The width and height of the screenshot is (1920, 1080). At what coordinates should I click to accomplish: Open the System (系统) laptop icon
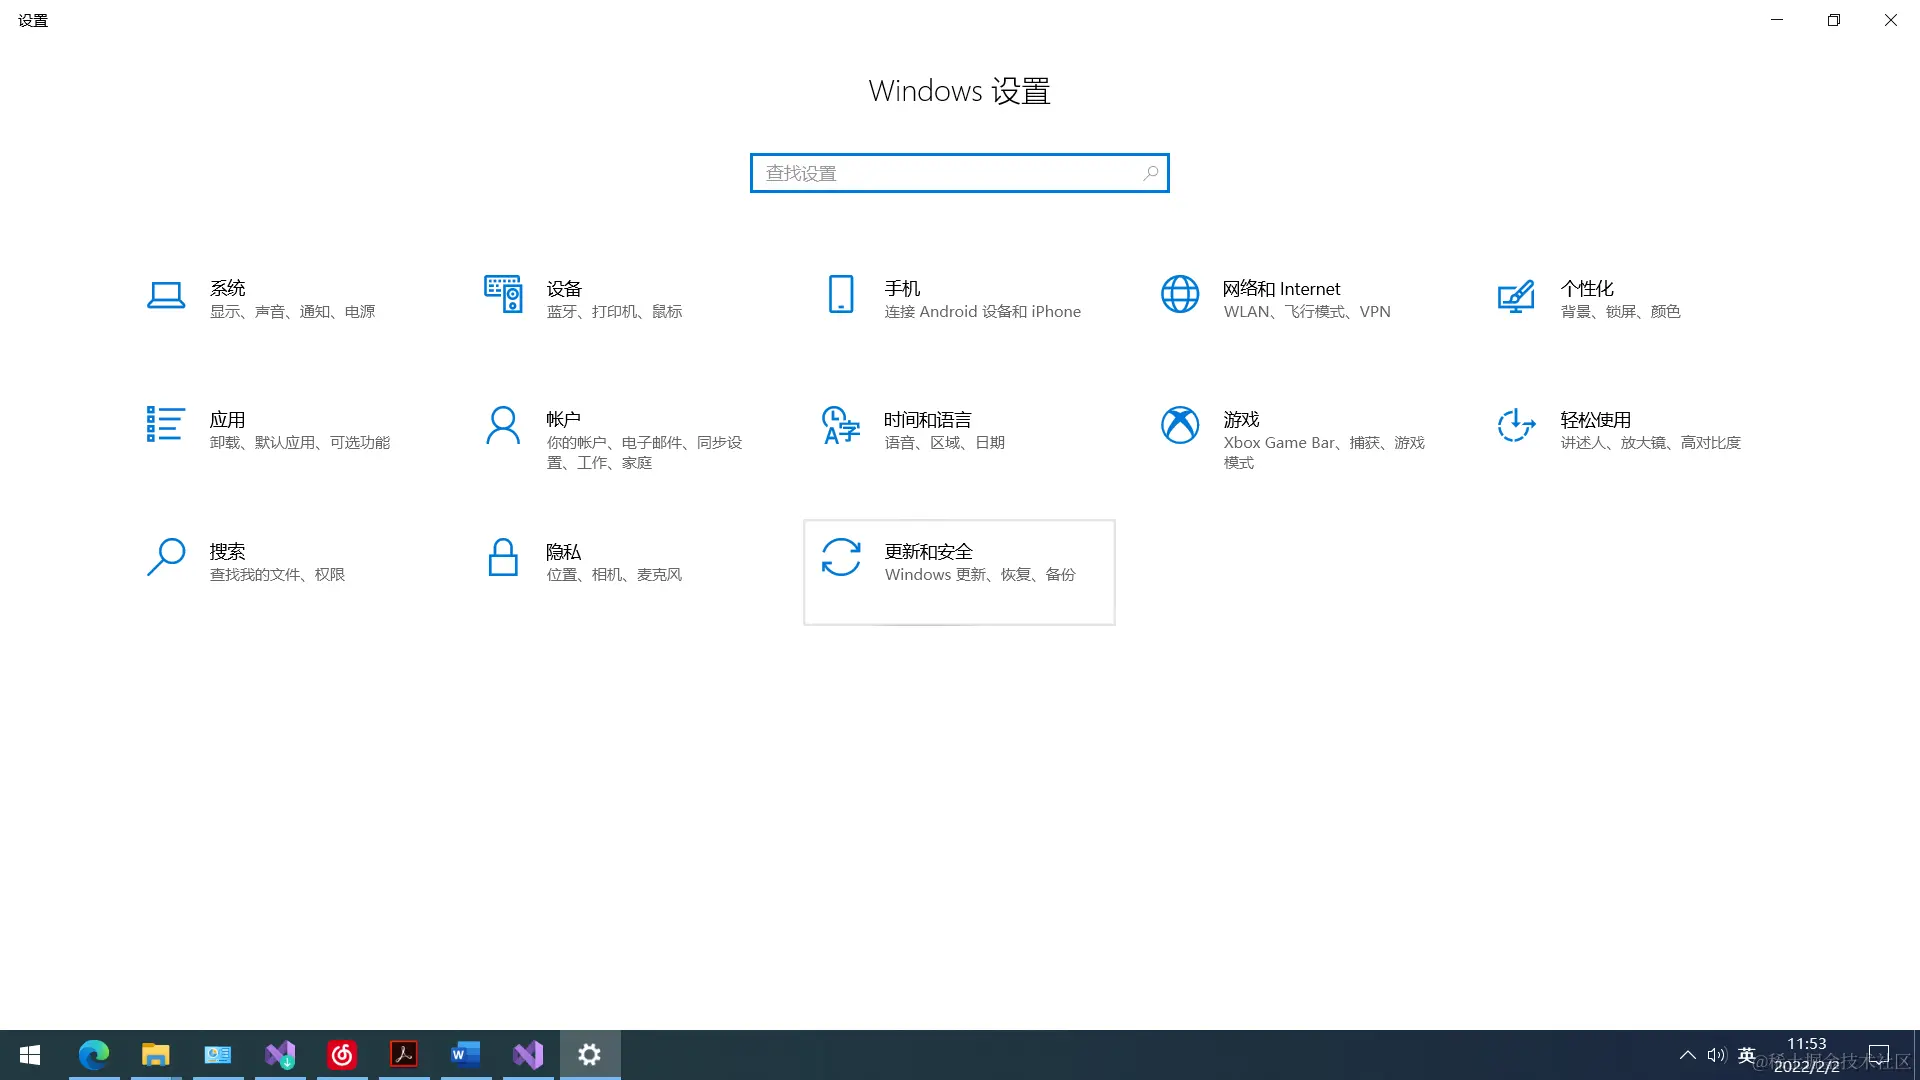coord(166,295)
